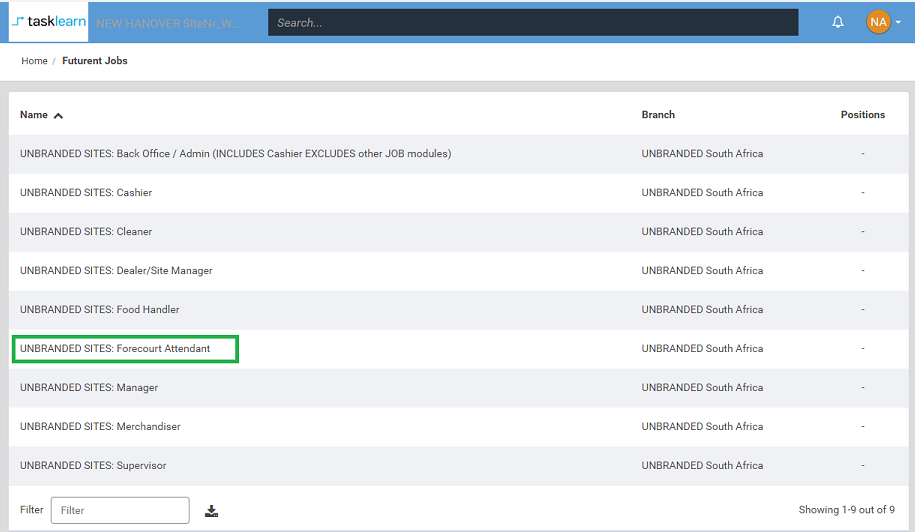
Task: Click the NEW HANOVER site name in header
Action: [x=168, y=23]
